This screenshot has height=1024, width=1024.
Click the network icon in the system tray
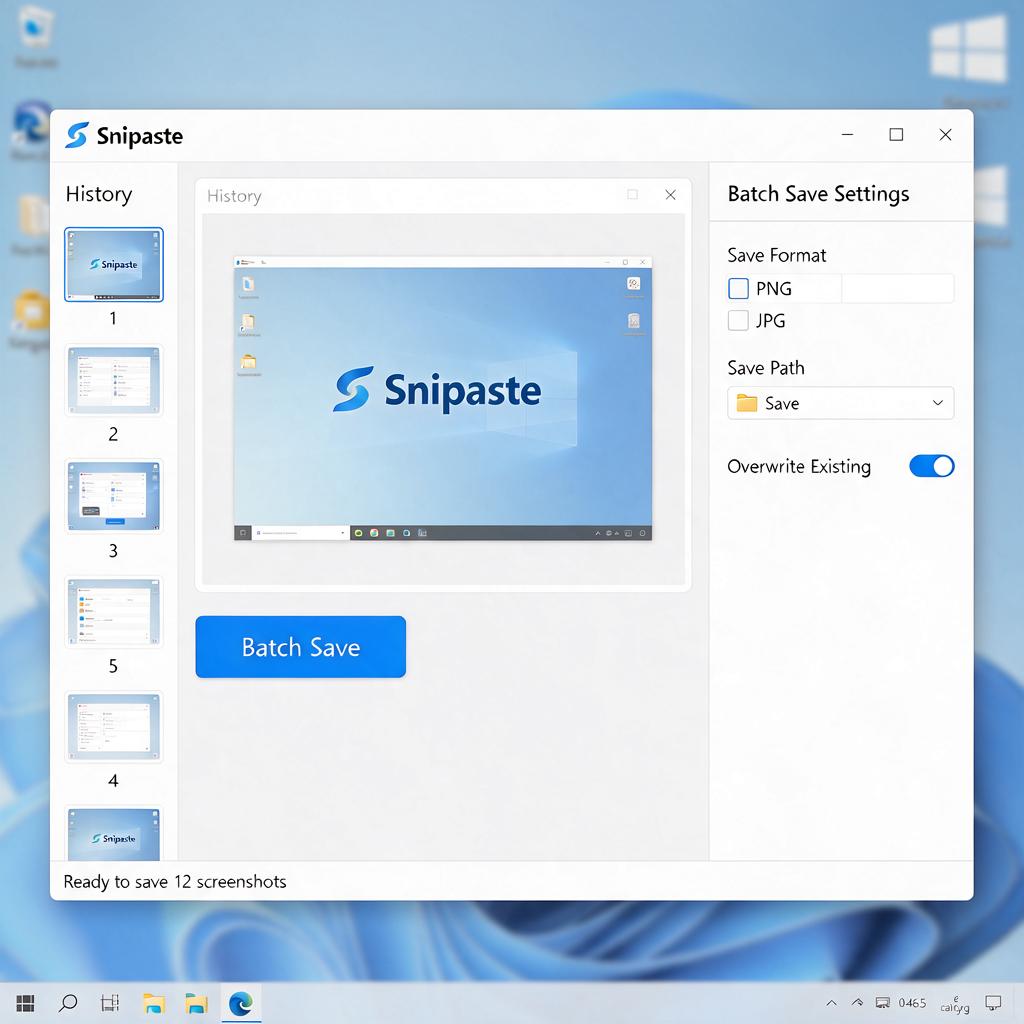pyautogui.click(x=857, y=1003)
